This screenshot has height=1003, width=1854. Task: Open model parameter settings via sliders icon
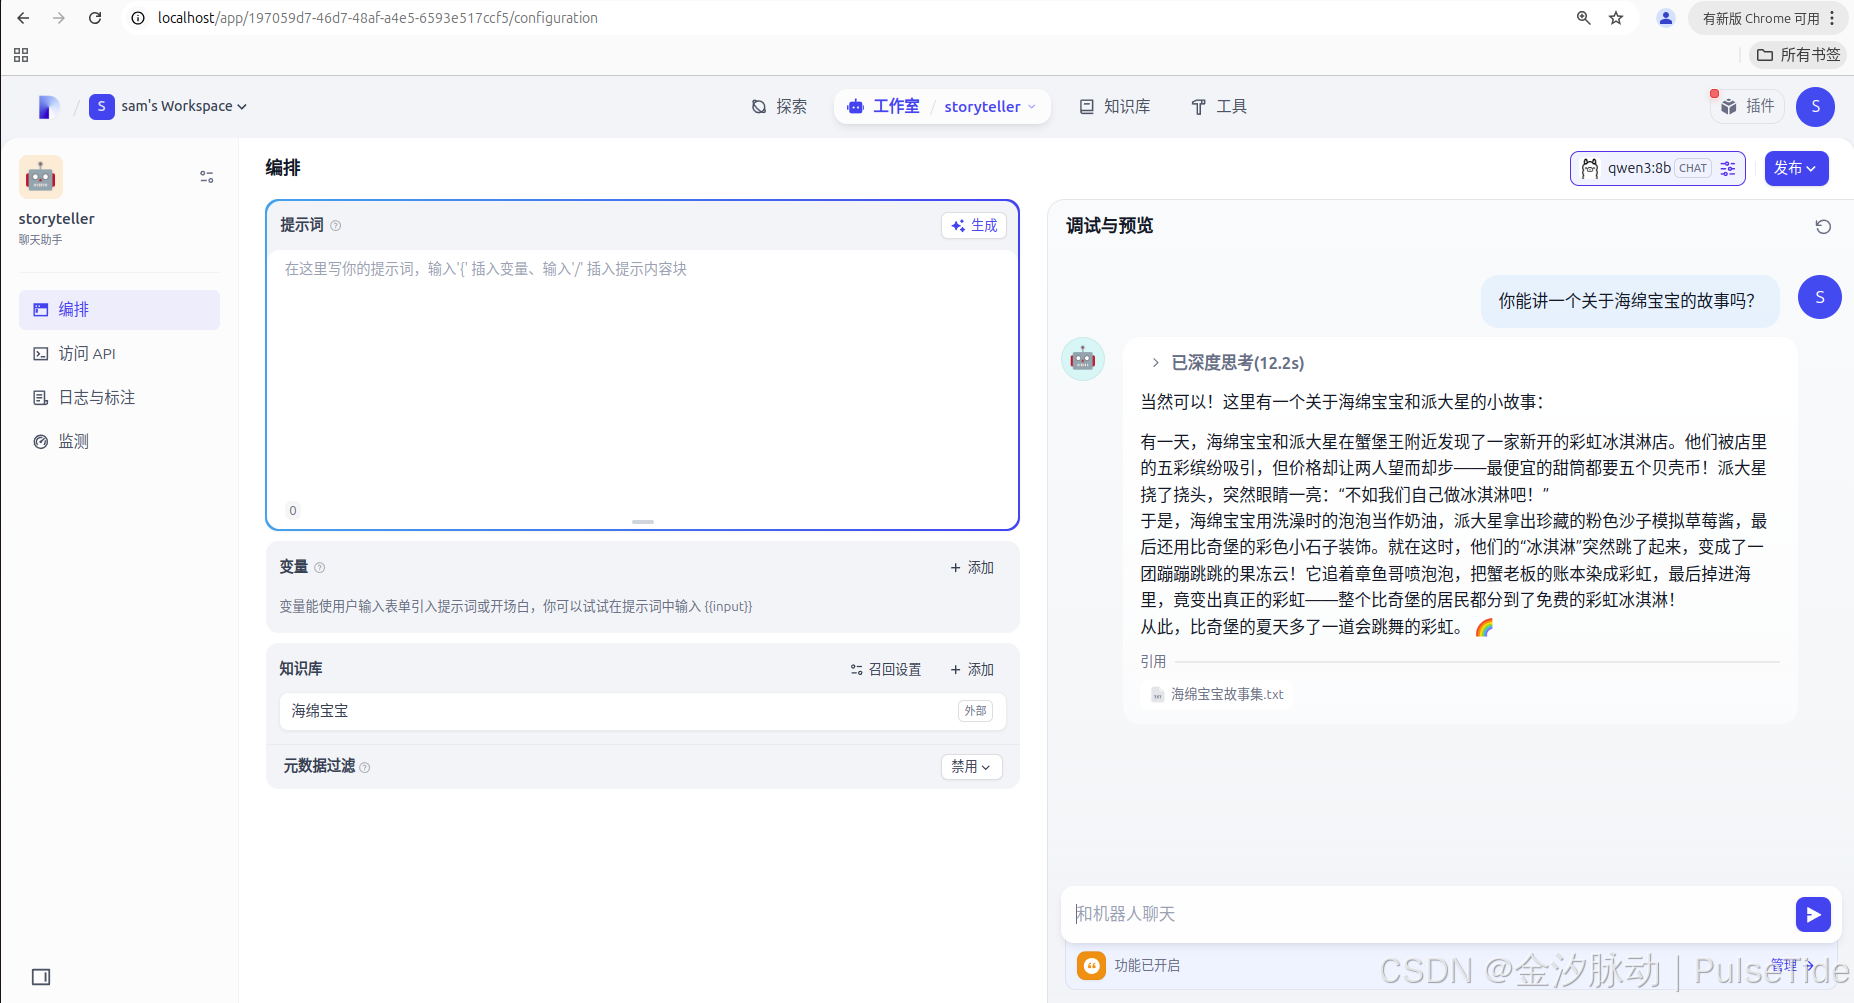(1727, 168)
